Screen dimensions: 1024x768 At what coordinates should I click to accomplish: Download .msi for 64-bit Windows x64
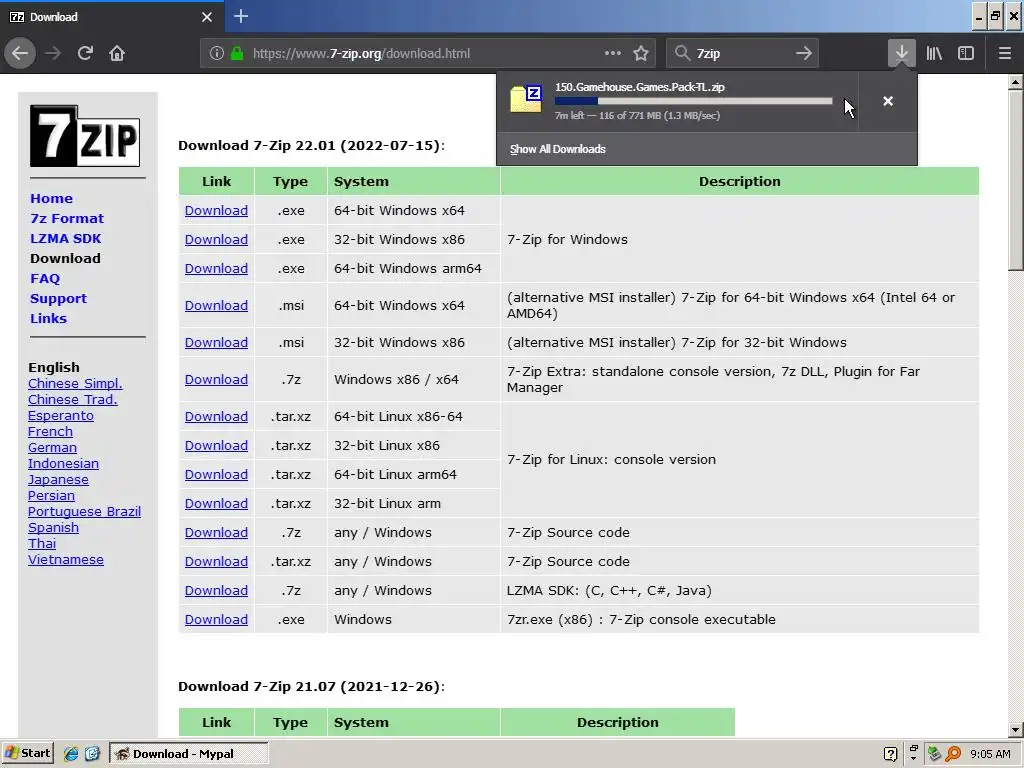coord(216,306)
